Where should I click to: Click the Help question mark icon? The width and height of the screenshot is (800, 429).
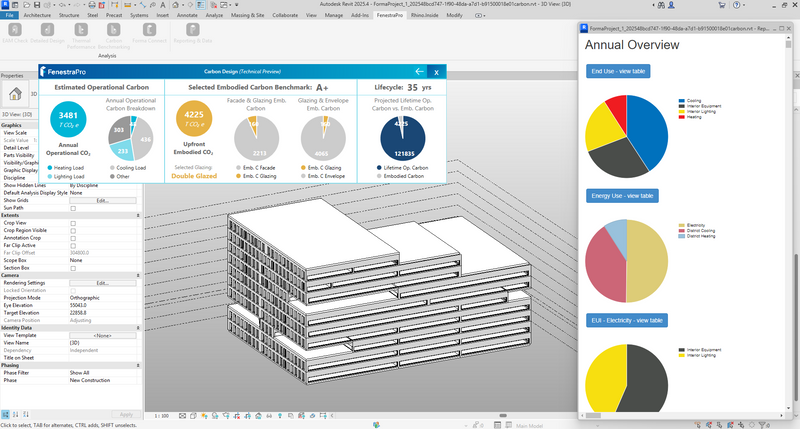point(736,5)
